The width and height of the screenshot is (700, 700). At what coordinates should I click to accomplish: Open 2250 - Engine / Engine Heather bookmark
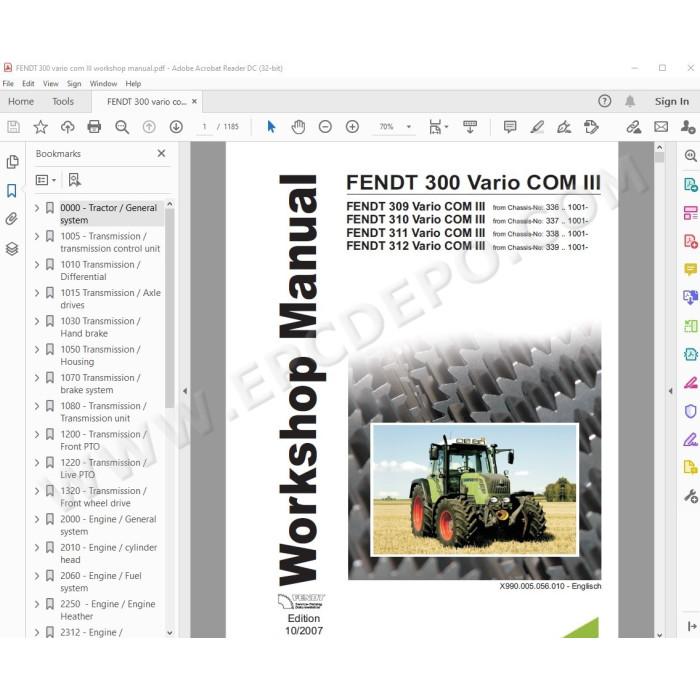108,610
